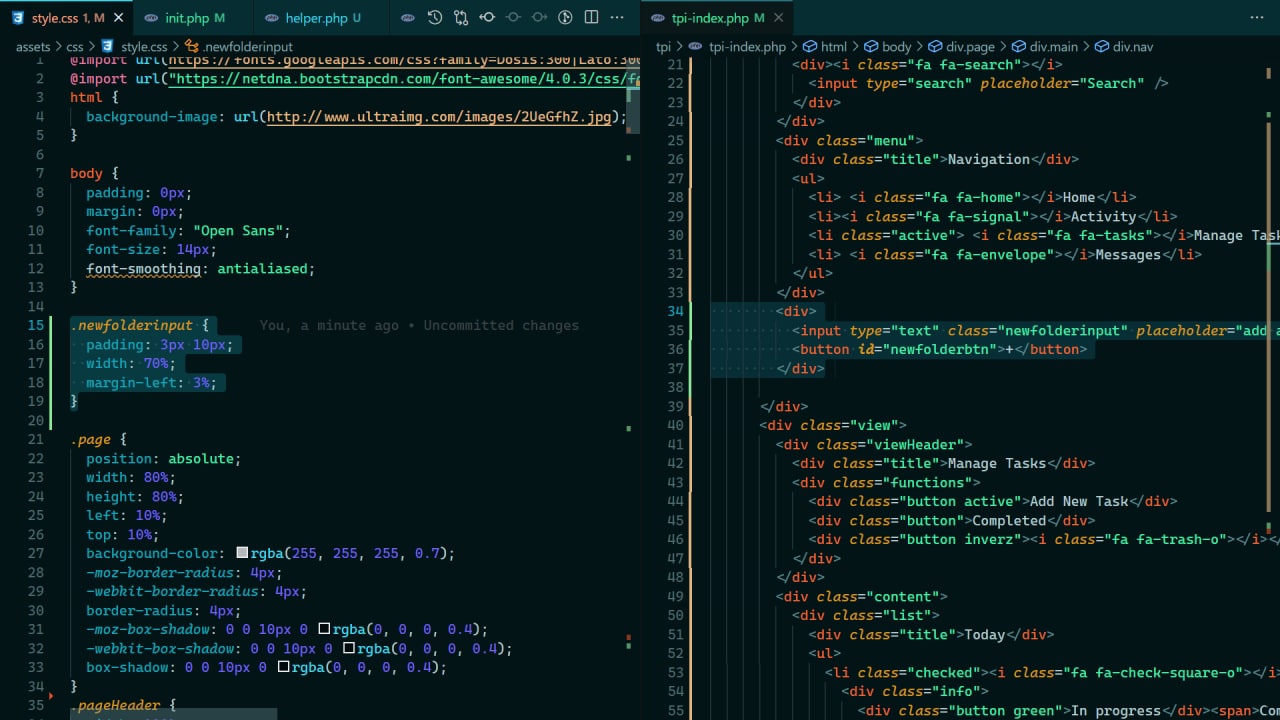1280x720 pixels.
Task: Click line number 15 in style.css
Action: click(36, 325)
